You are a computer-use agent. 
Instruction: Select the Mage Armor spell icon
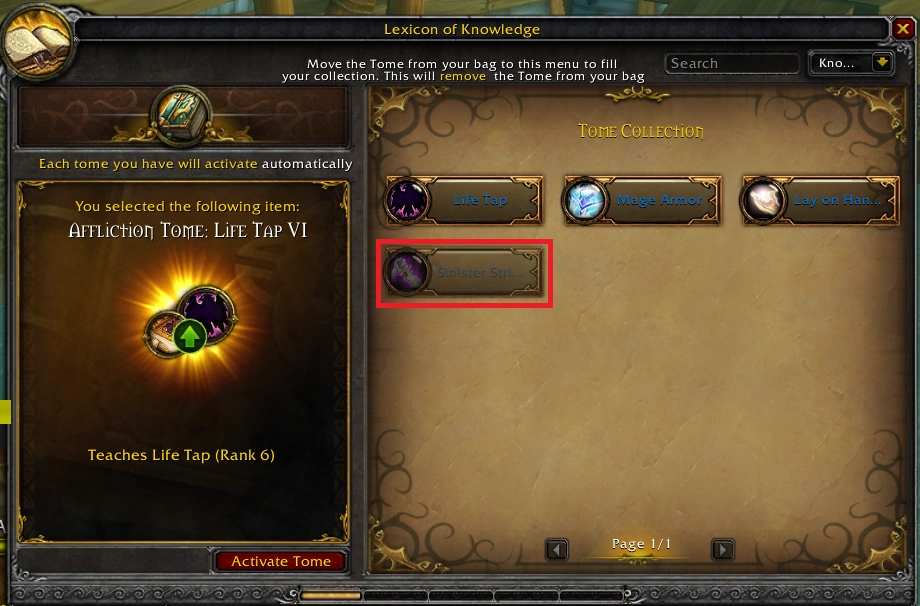[585, 200]
